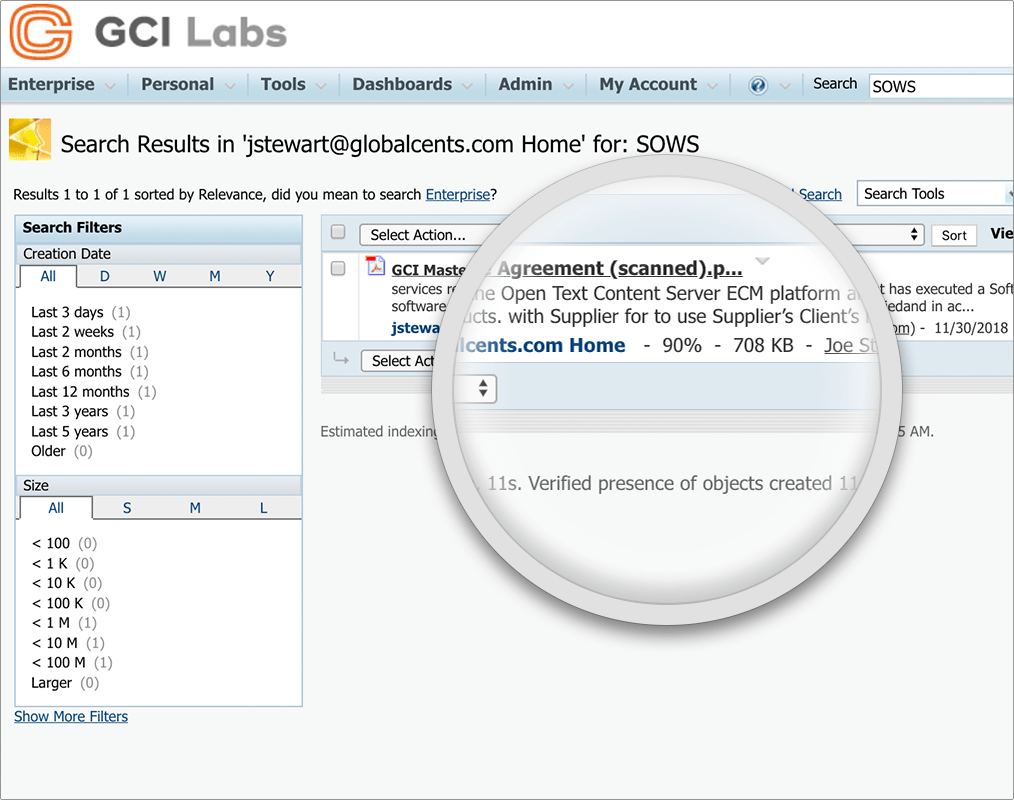Open the Personal menu
Viewport: 1014px width, 800px height.
(x=188, y=85)
